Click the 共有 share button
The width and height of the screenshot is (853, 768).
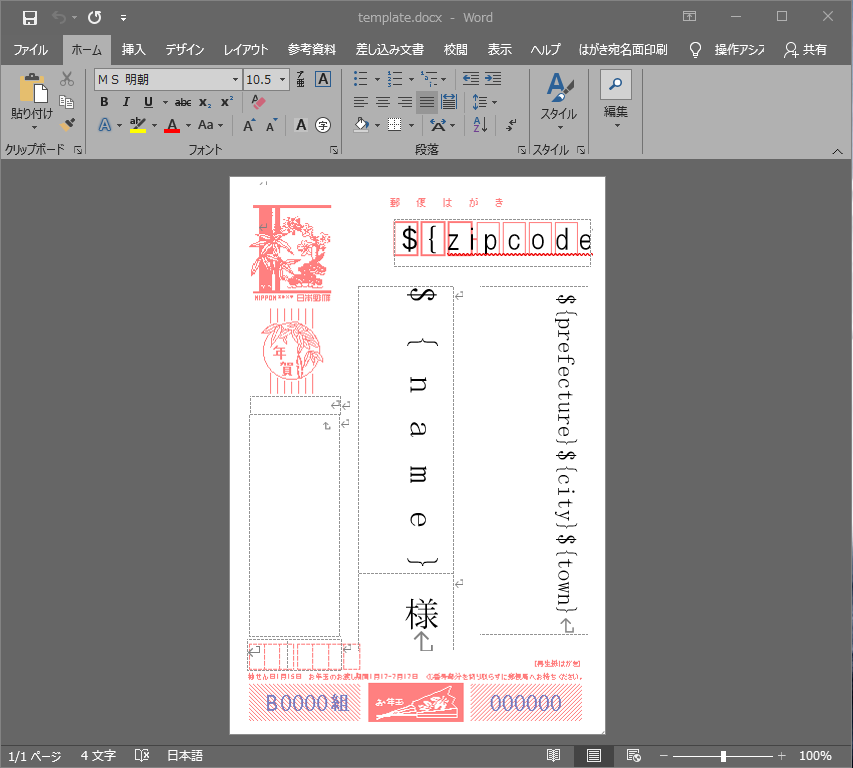(x=806, y=49)
